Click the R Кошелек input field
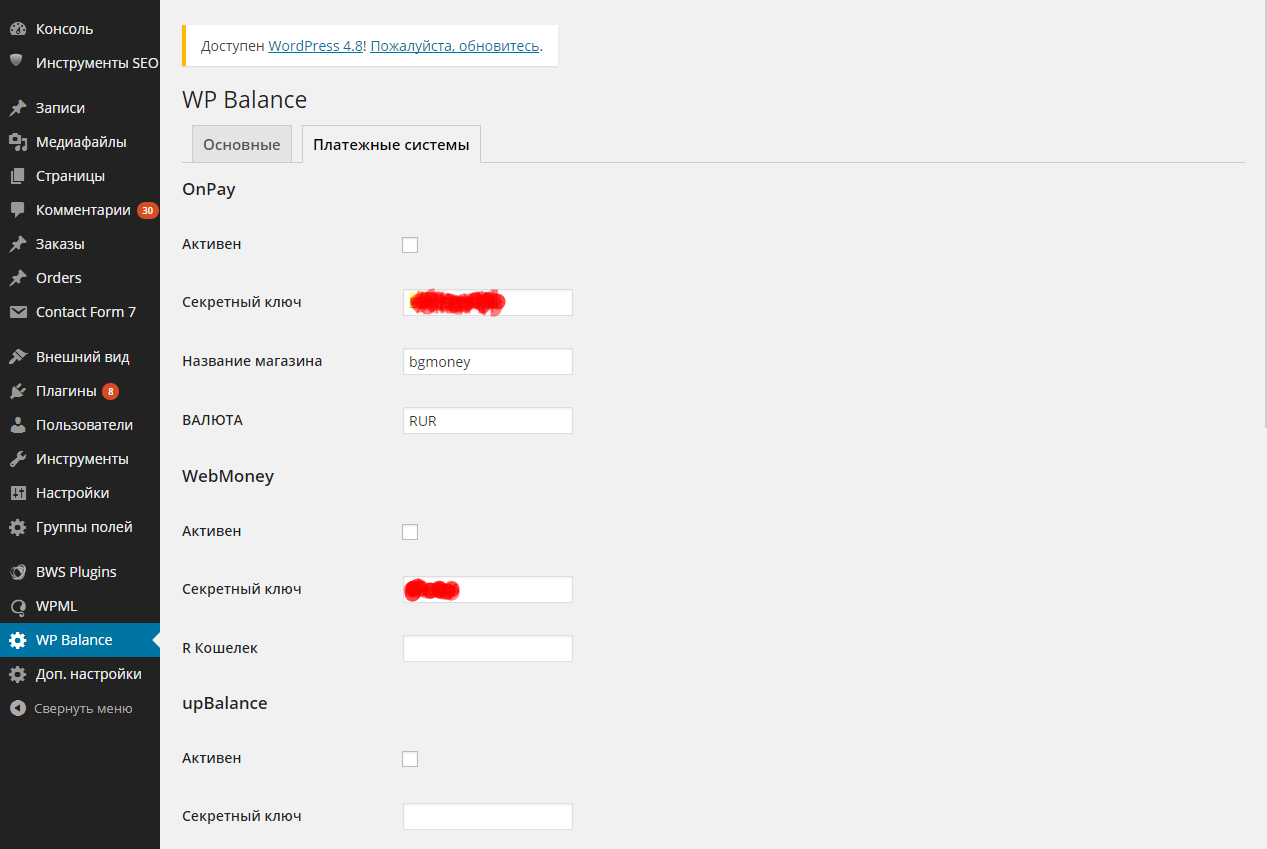Image resolution: width=1267 pixels, height=849 pixels. 488,649
